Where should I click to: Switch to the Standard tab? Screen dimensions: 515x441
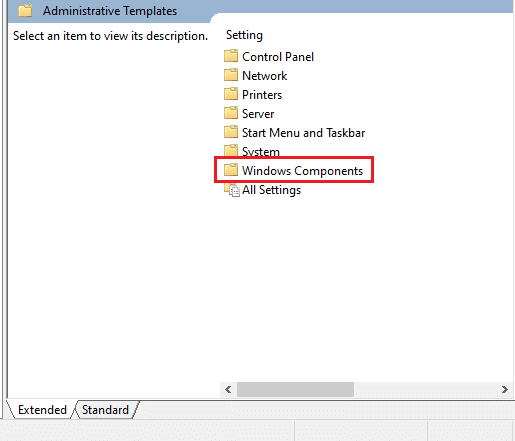point(105,410)
